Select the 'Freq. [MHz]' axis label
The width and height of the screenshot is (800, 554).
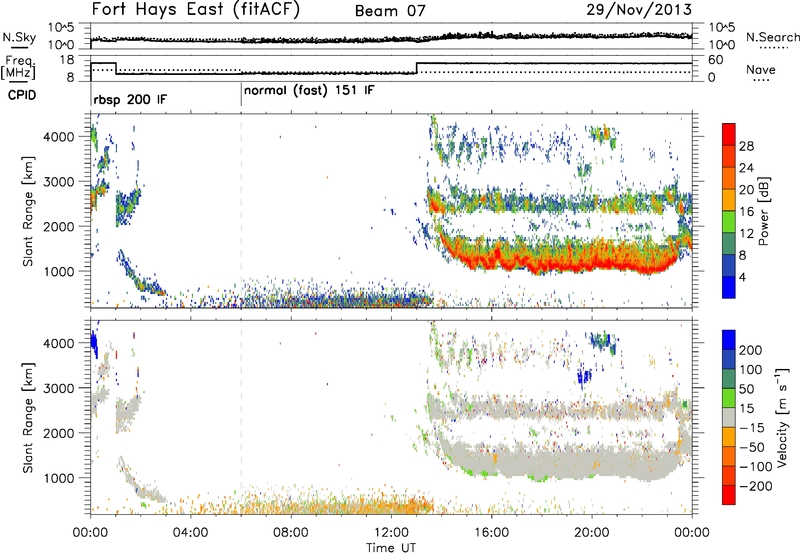[x=19, y=68]
